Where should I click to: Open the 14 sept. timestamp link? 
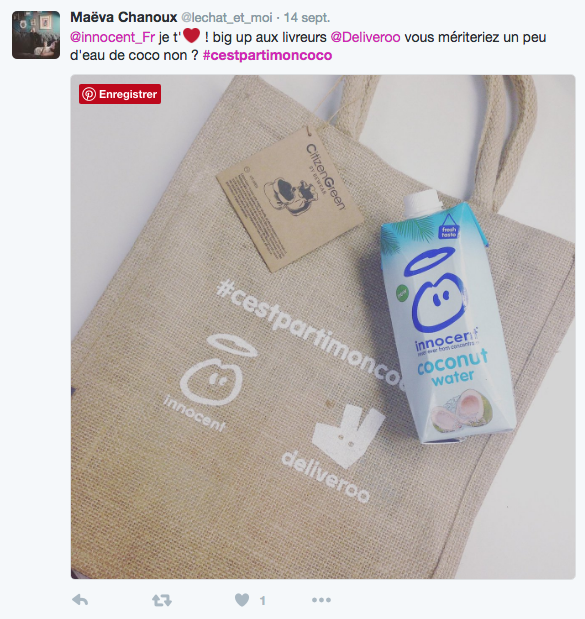point(307,18)
